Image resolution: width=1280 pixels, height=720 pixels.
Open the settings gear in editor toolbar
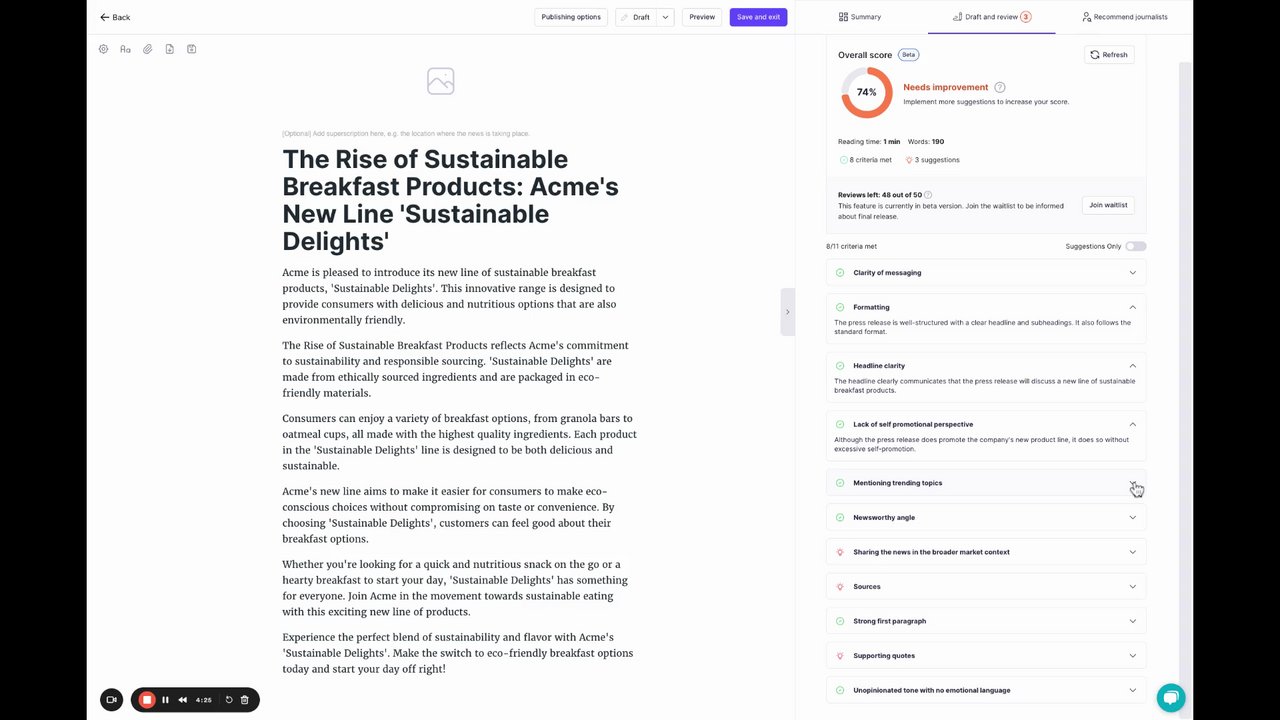point(103,49)
